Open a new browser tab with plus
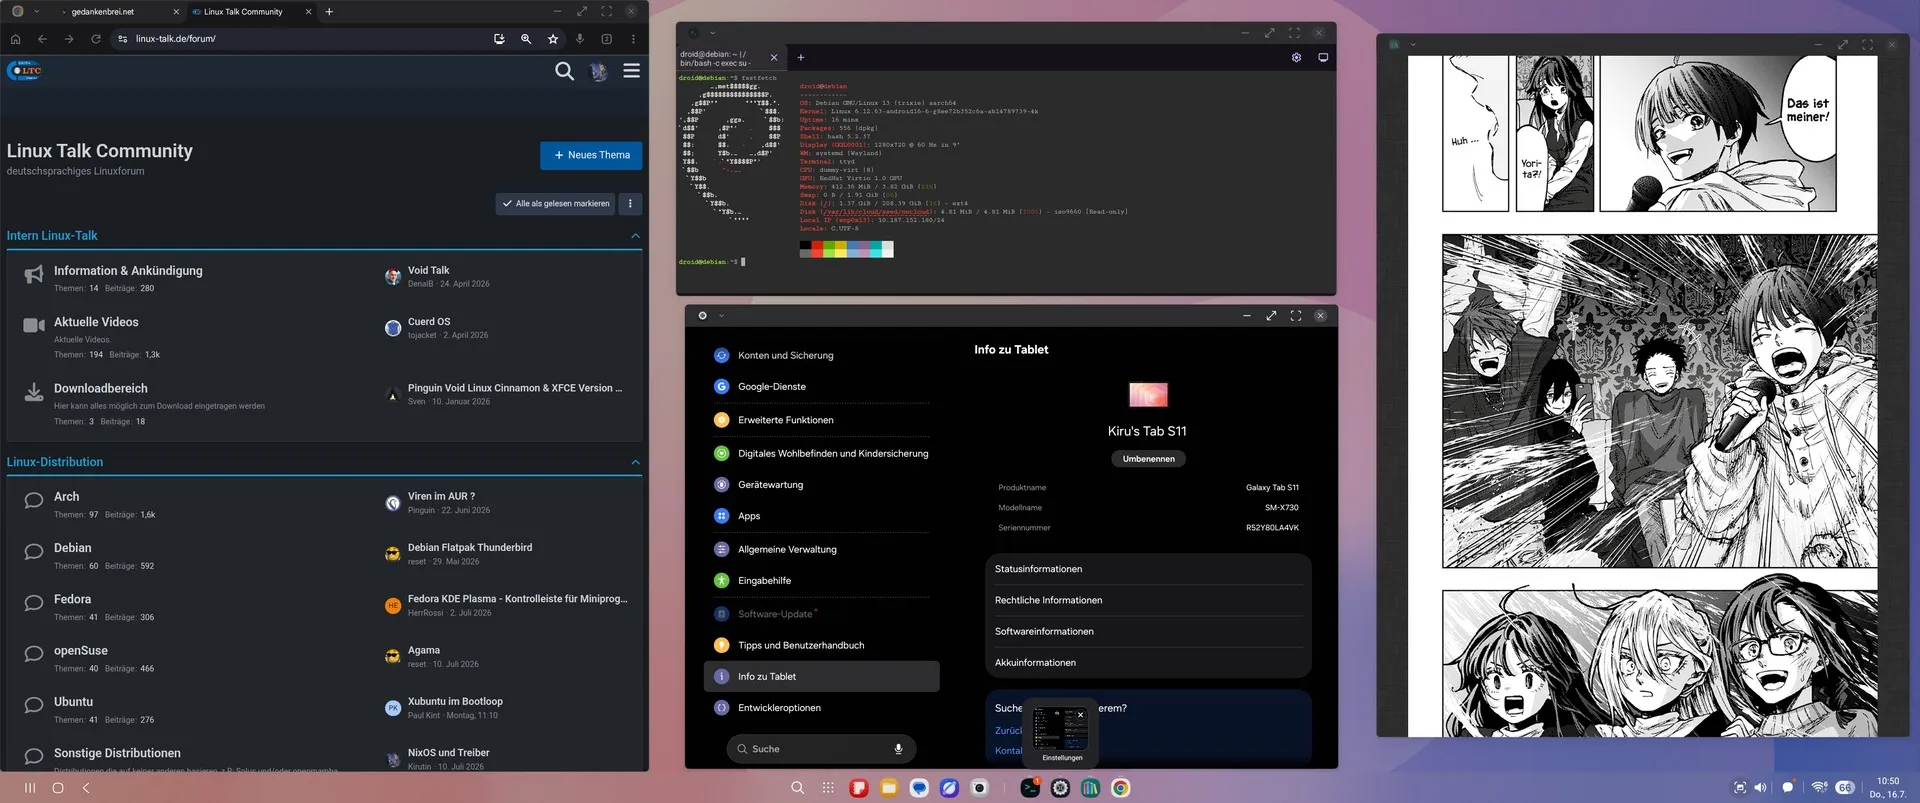The image size is (1920, 803). point(329,12)
